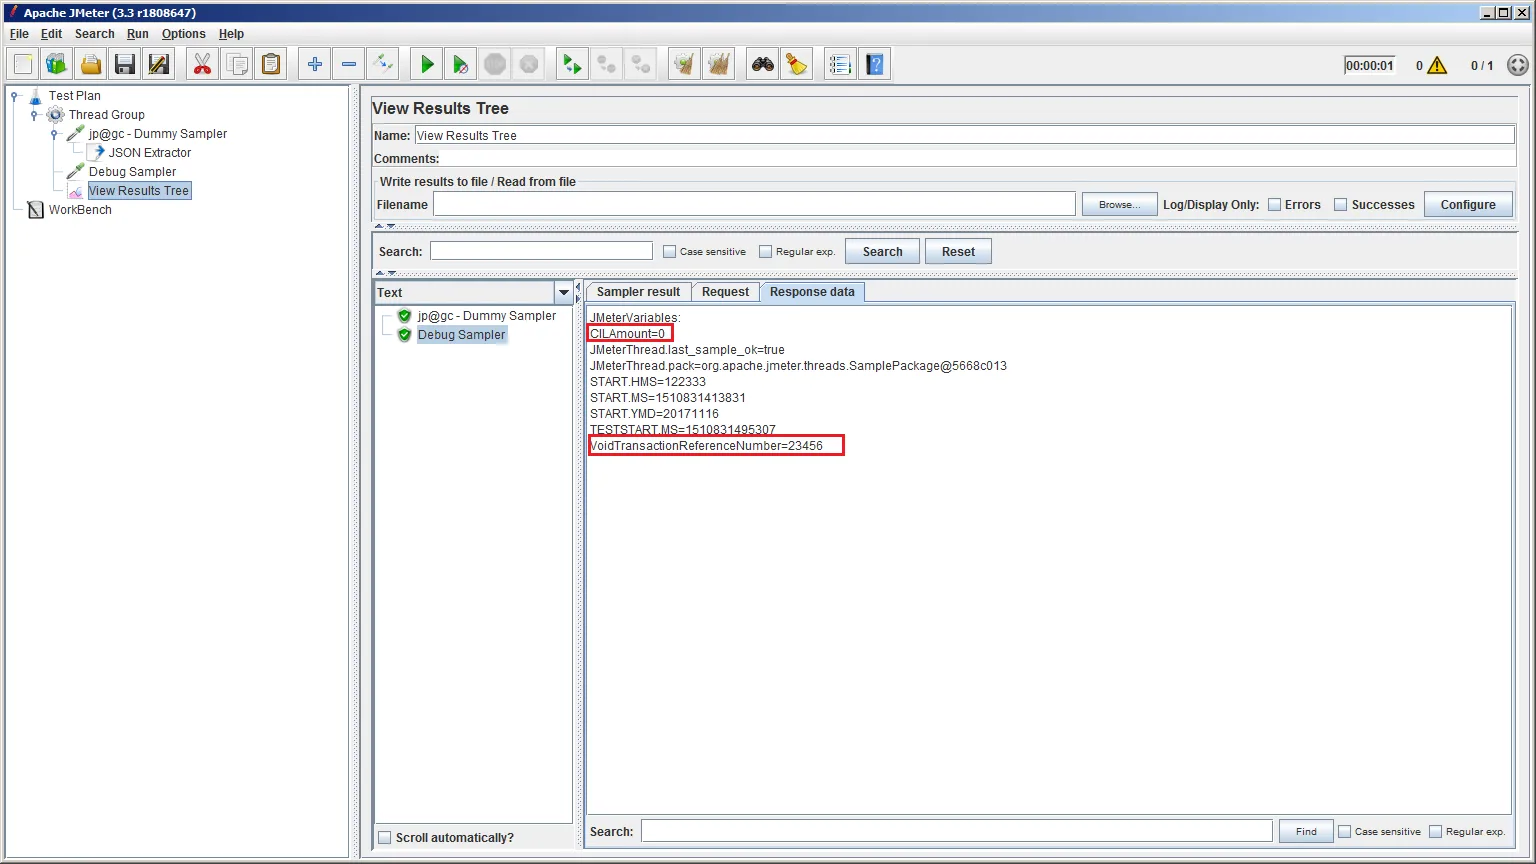Screen dimensions: 1536x864
Task: Tick Case sensitive next to the Reset button
Action: point(670,252)
